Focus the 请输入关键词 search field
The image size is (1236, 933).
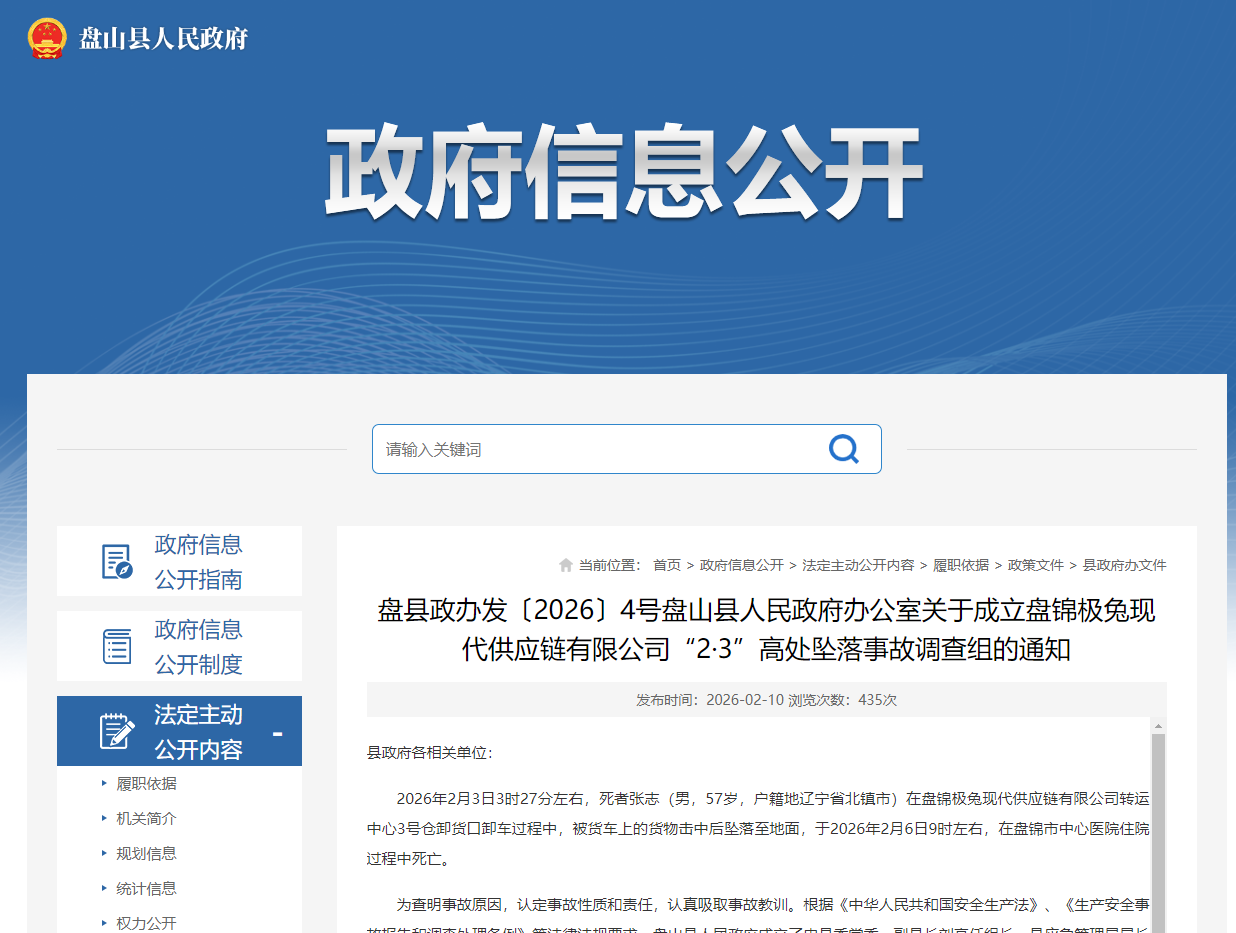point(627,449)
